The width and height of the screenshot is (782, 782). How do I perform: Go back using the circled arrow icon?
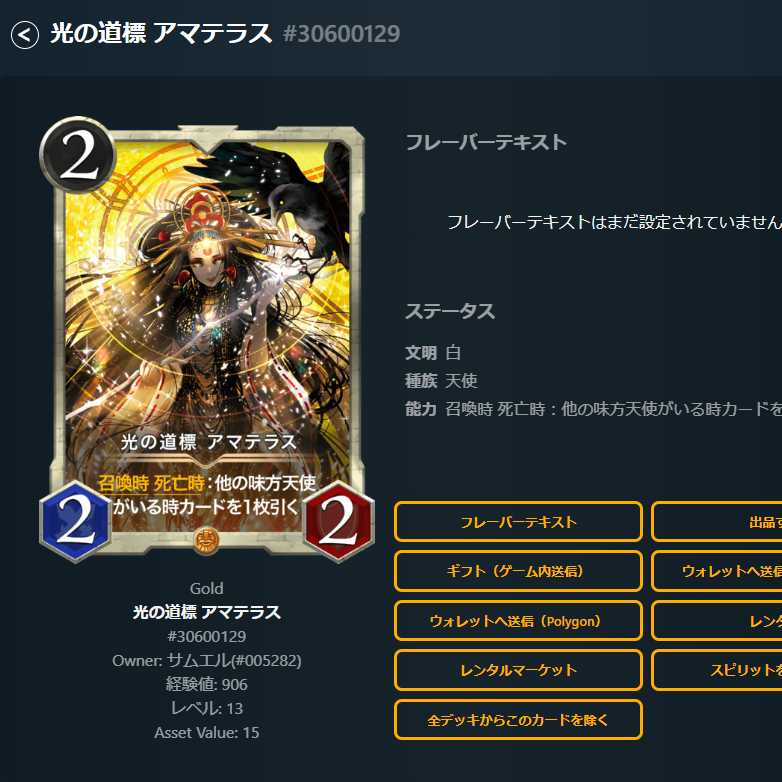(x=24, y=35)
